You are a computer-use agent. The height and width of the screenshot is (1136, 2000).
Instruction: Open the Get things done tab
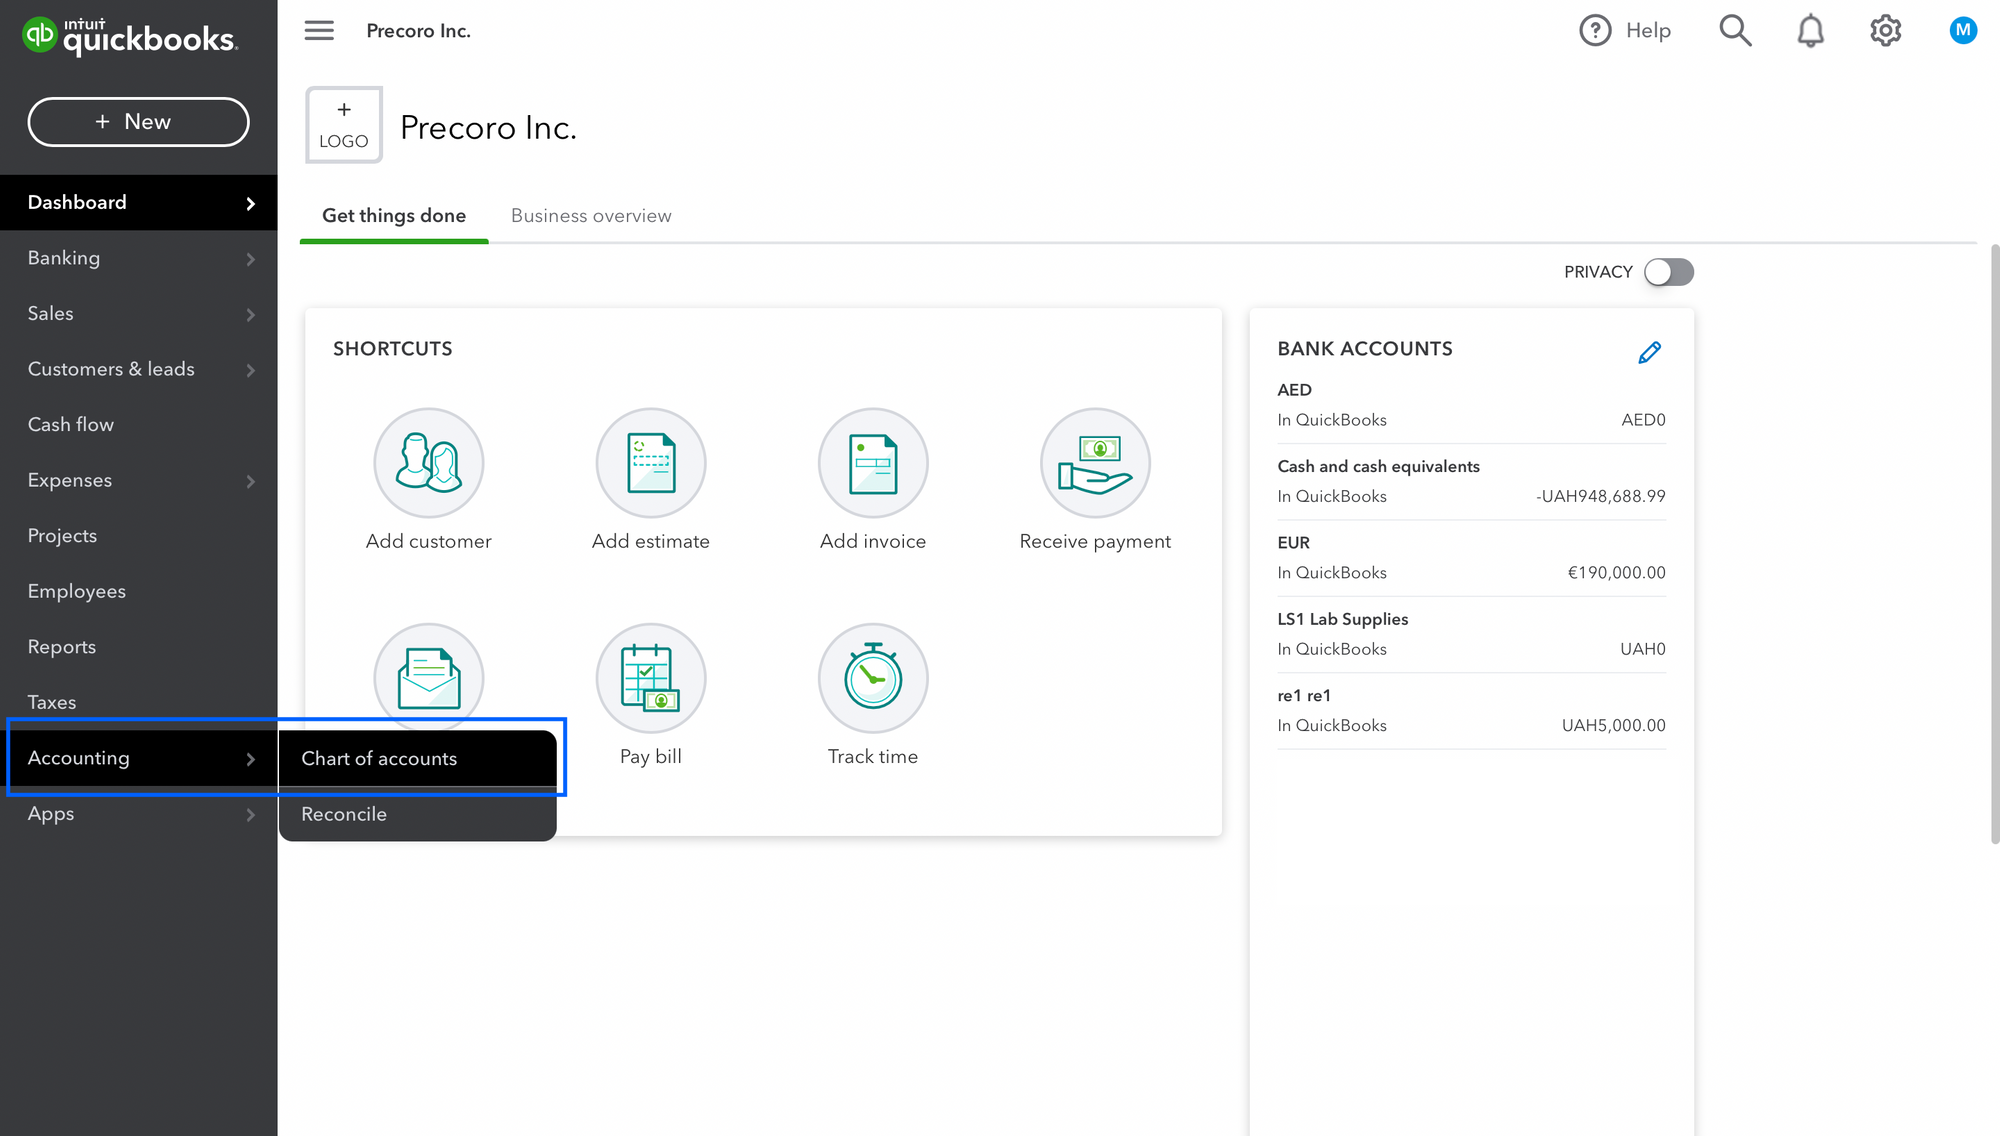click(394, 216)
